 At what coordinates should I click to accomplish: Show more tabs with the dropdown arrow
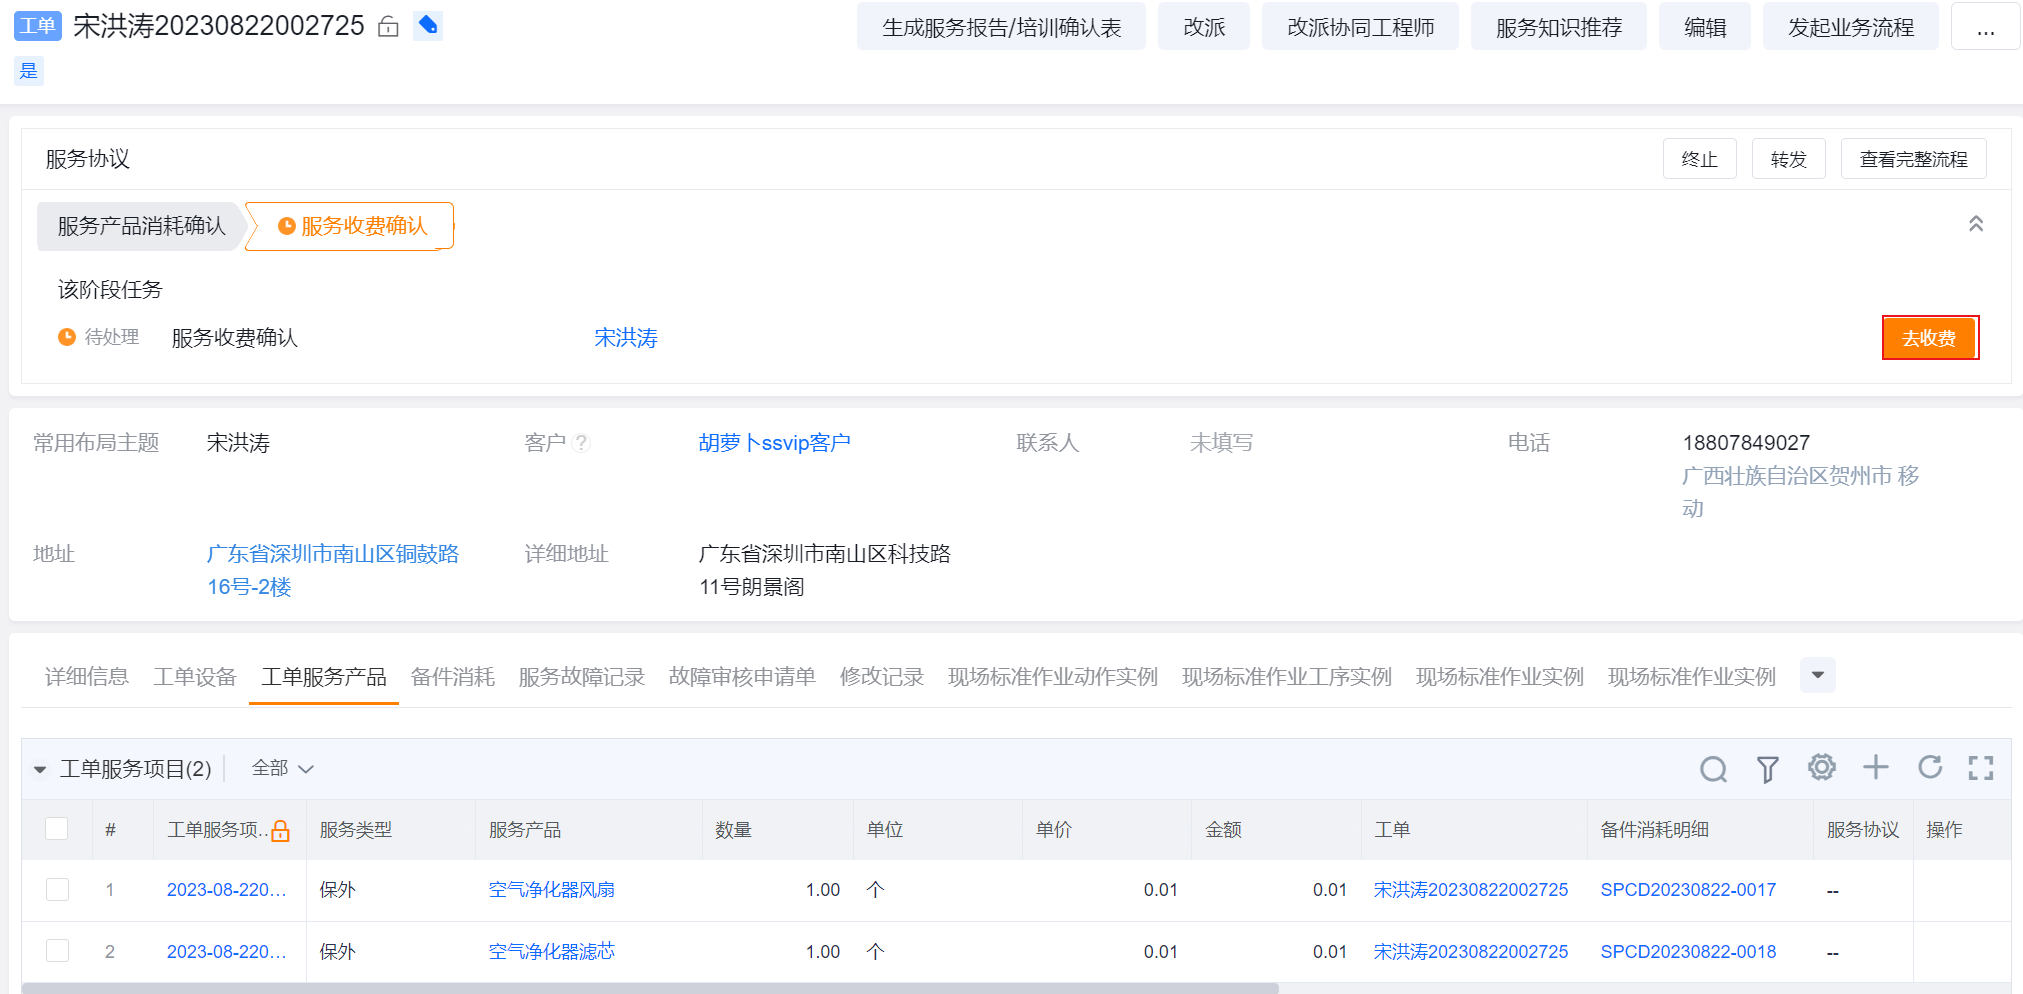pos(1817,675)
